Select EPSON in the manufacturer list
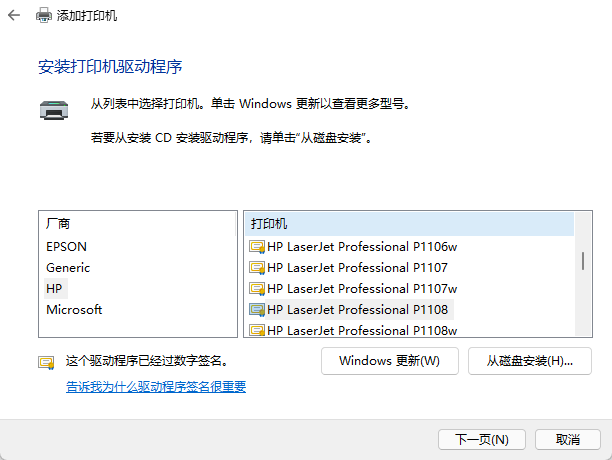 [x=66, y=246]
